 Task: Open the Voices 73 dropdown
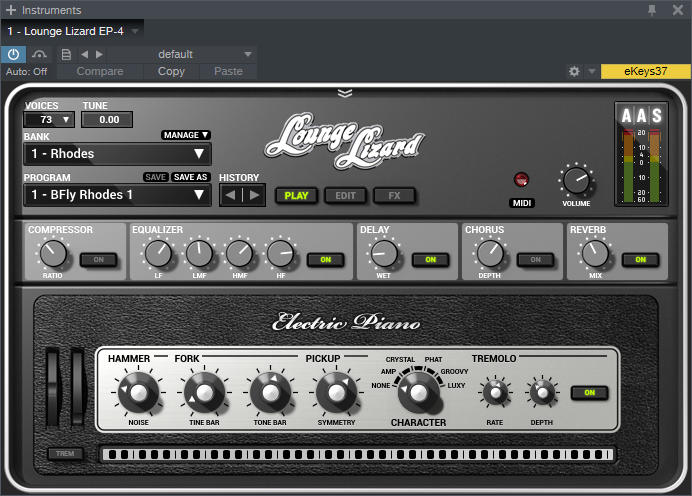49,120
